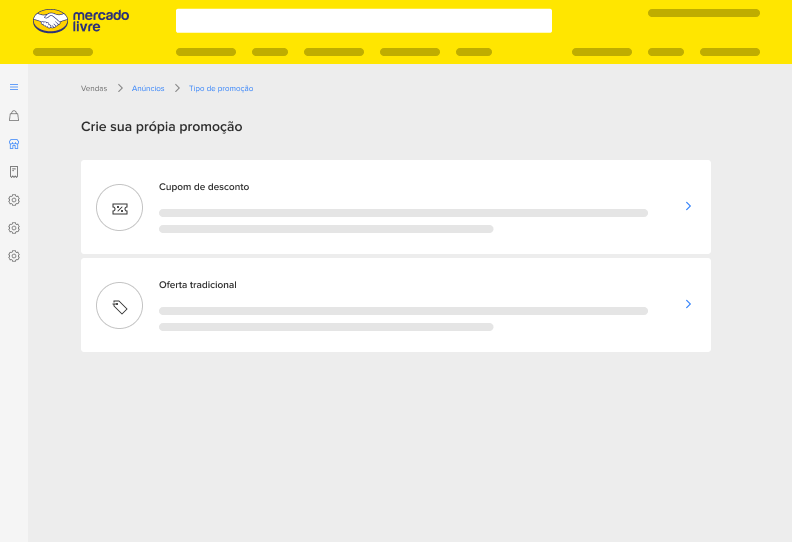Image resolution: width=792 pixels, height=542 pixels.
Task: Click the Crie sua própia promoção heading
Action: (x=162, y=127)
